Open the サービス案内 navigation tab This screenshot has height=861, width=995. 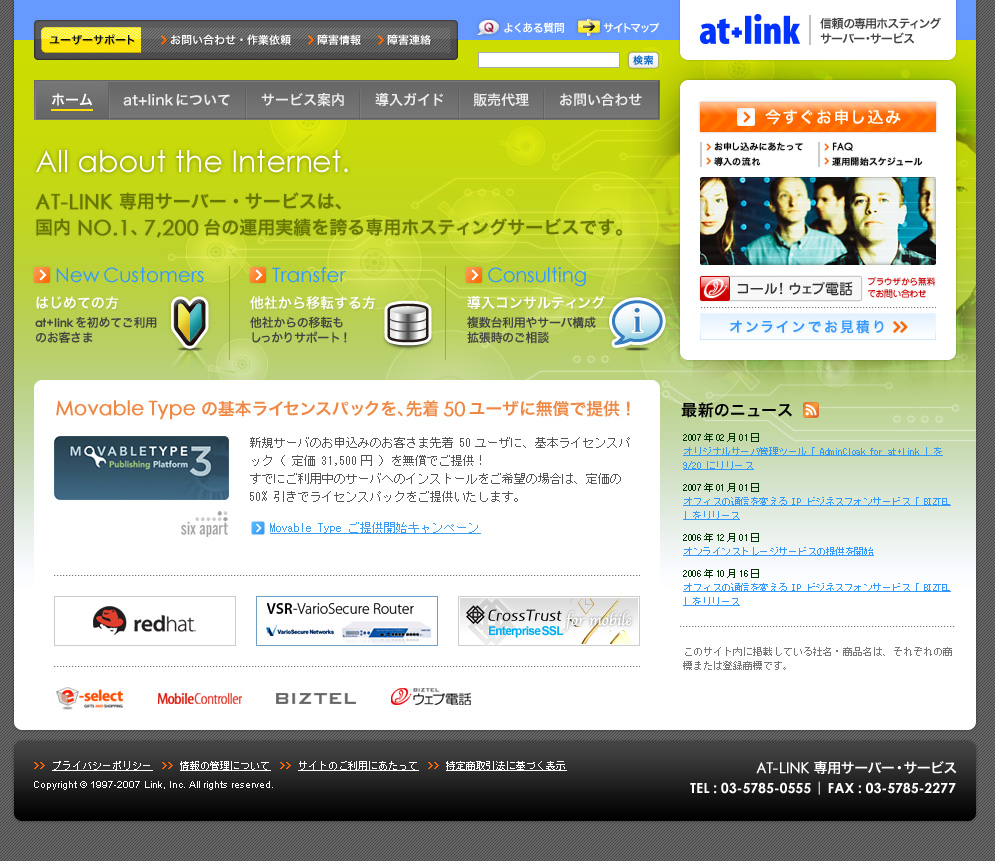(x=303, y=100)
